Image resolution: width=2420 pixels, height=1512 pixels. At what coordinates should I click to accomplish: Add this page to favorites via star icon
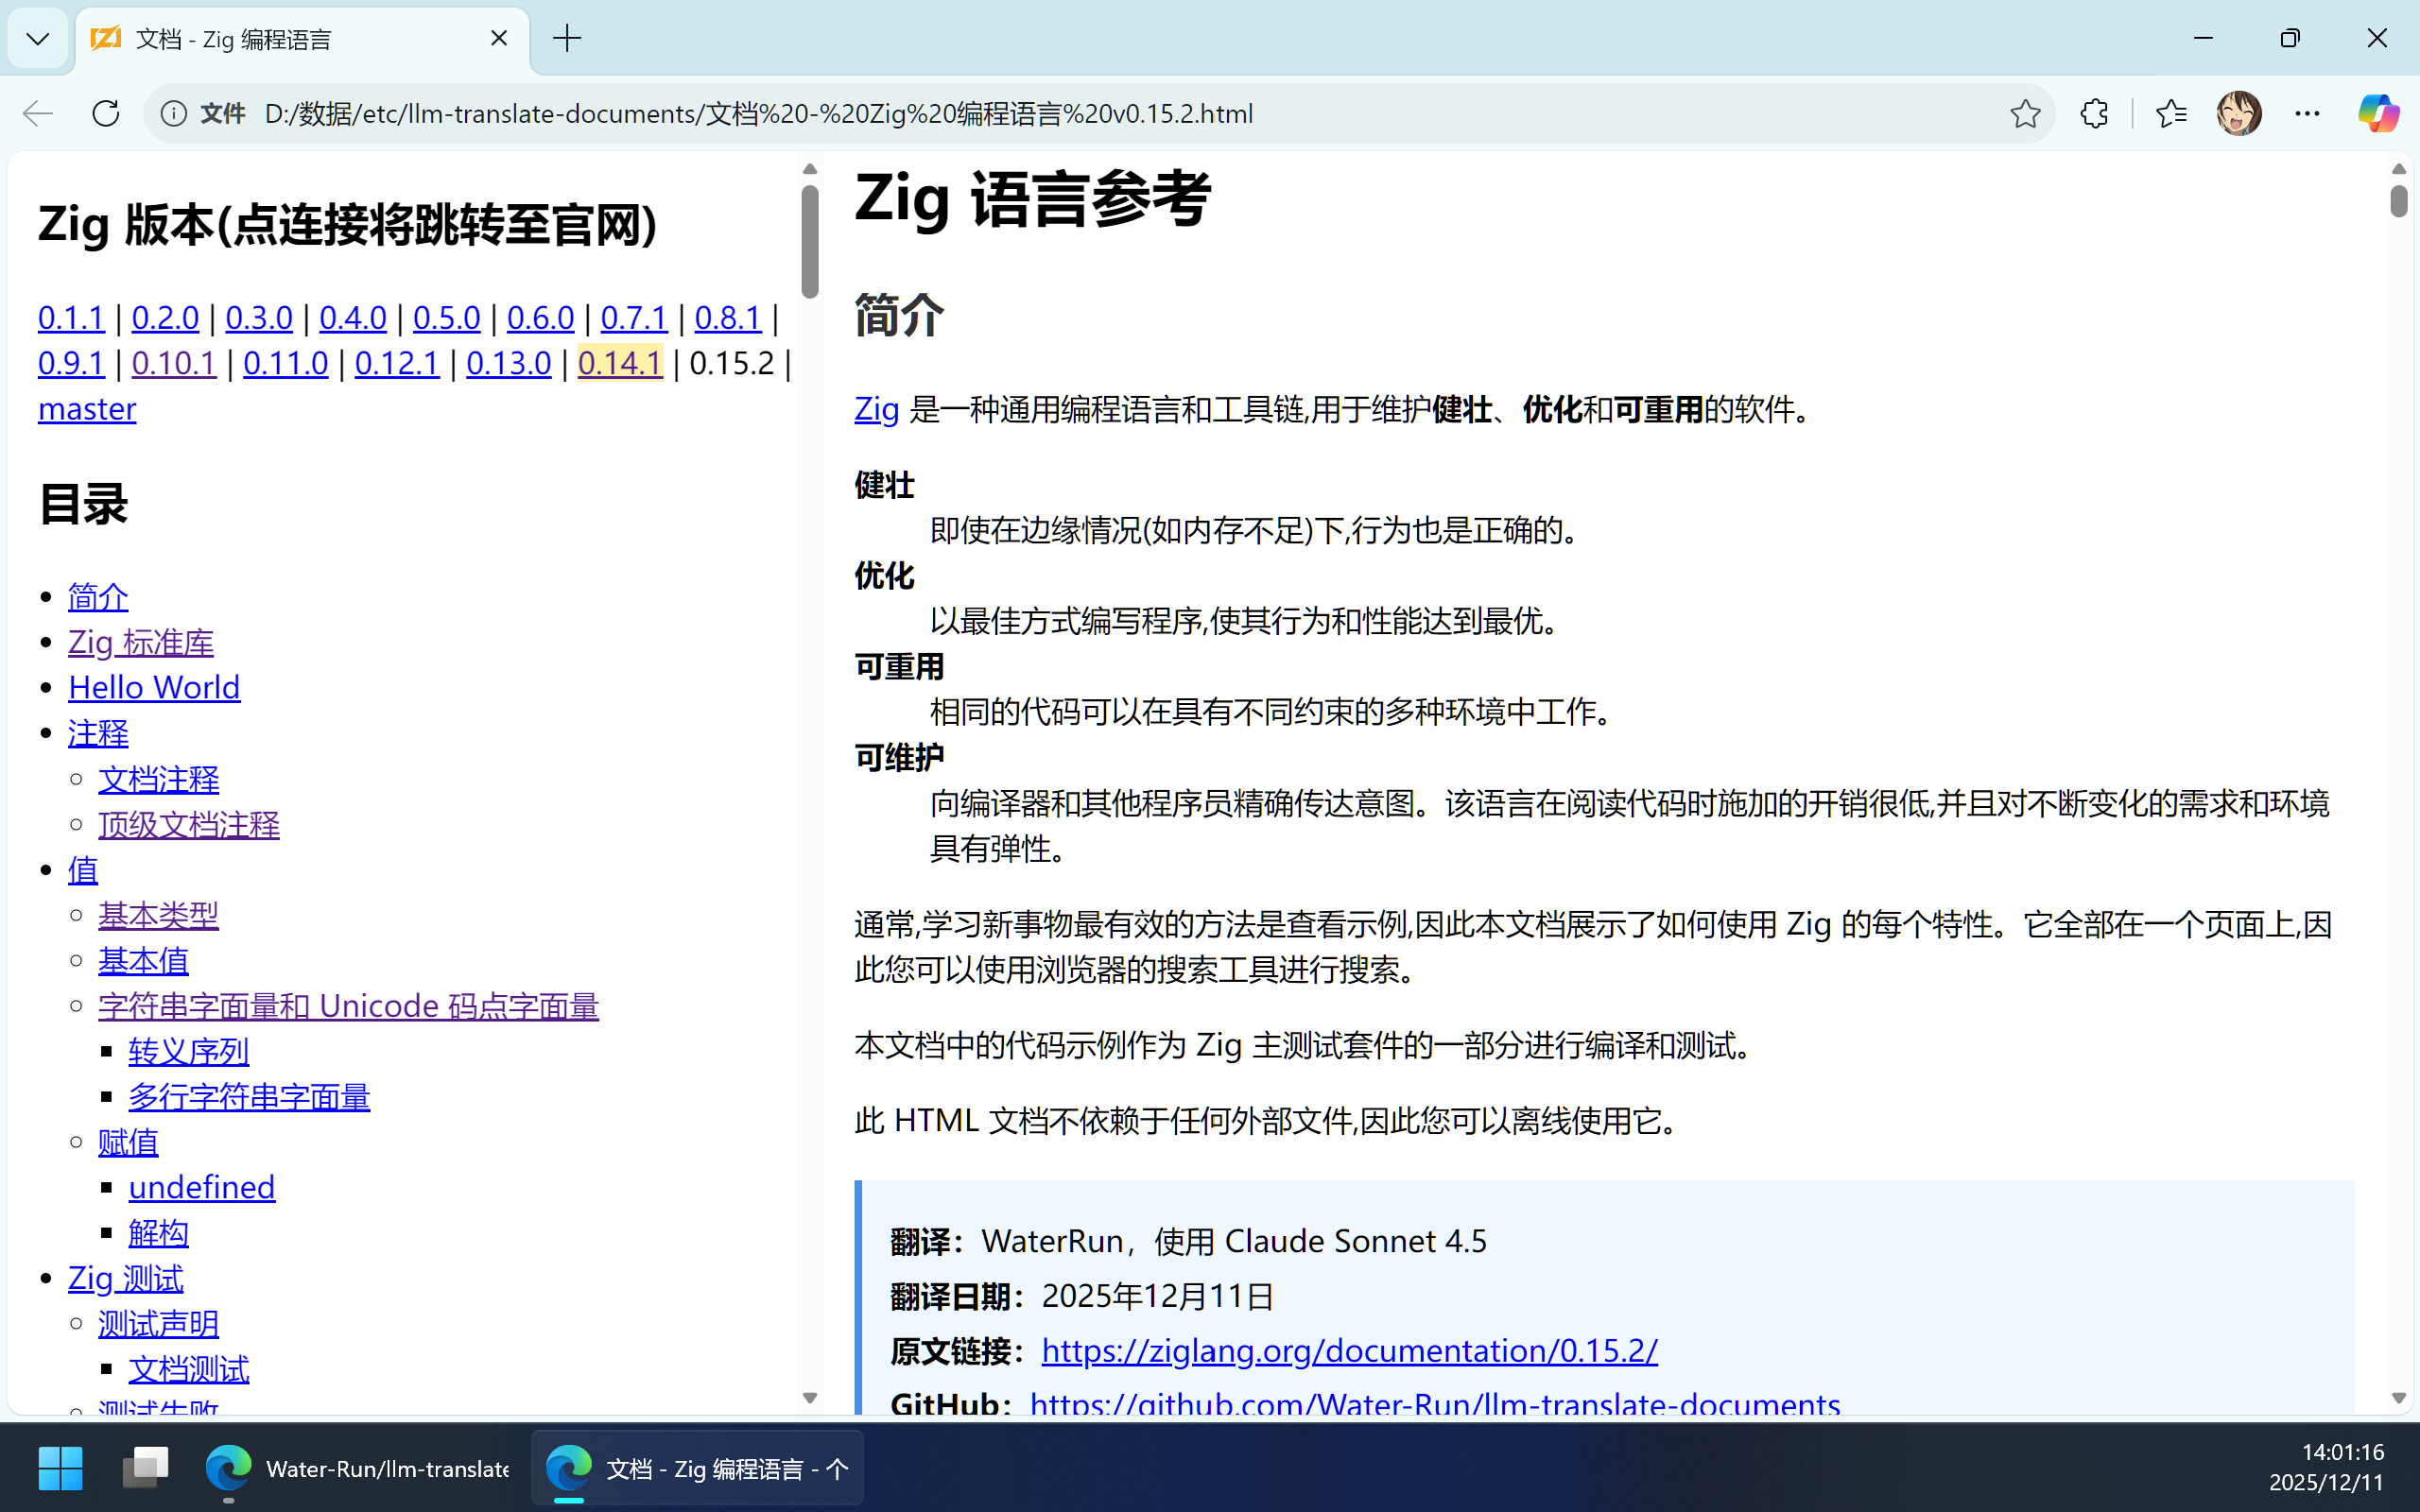(2025, 113)
